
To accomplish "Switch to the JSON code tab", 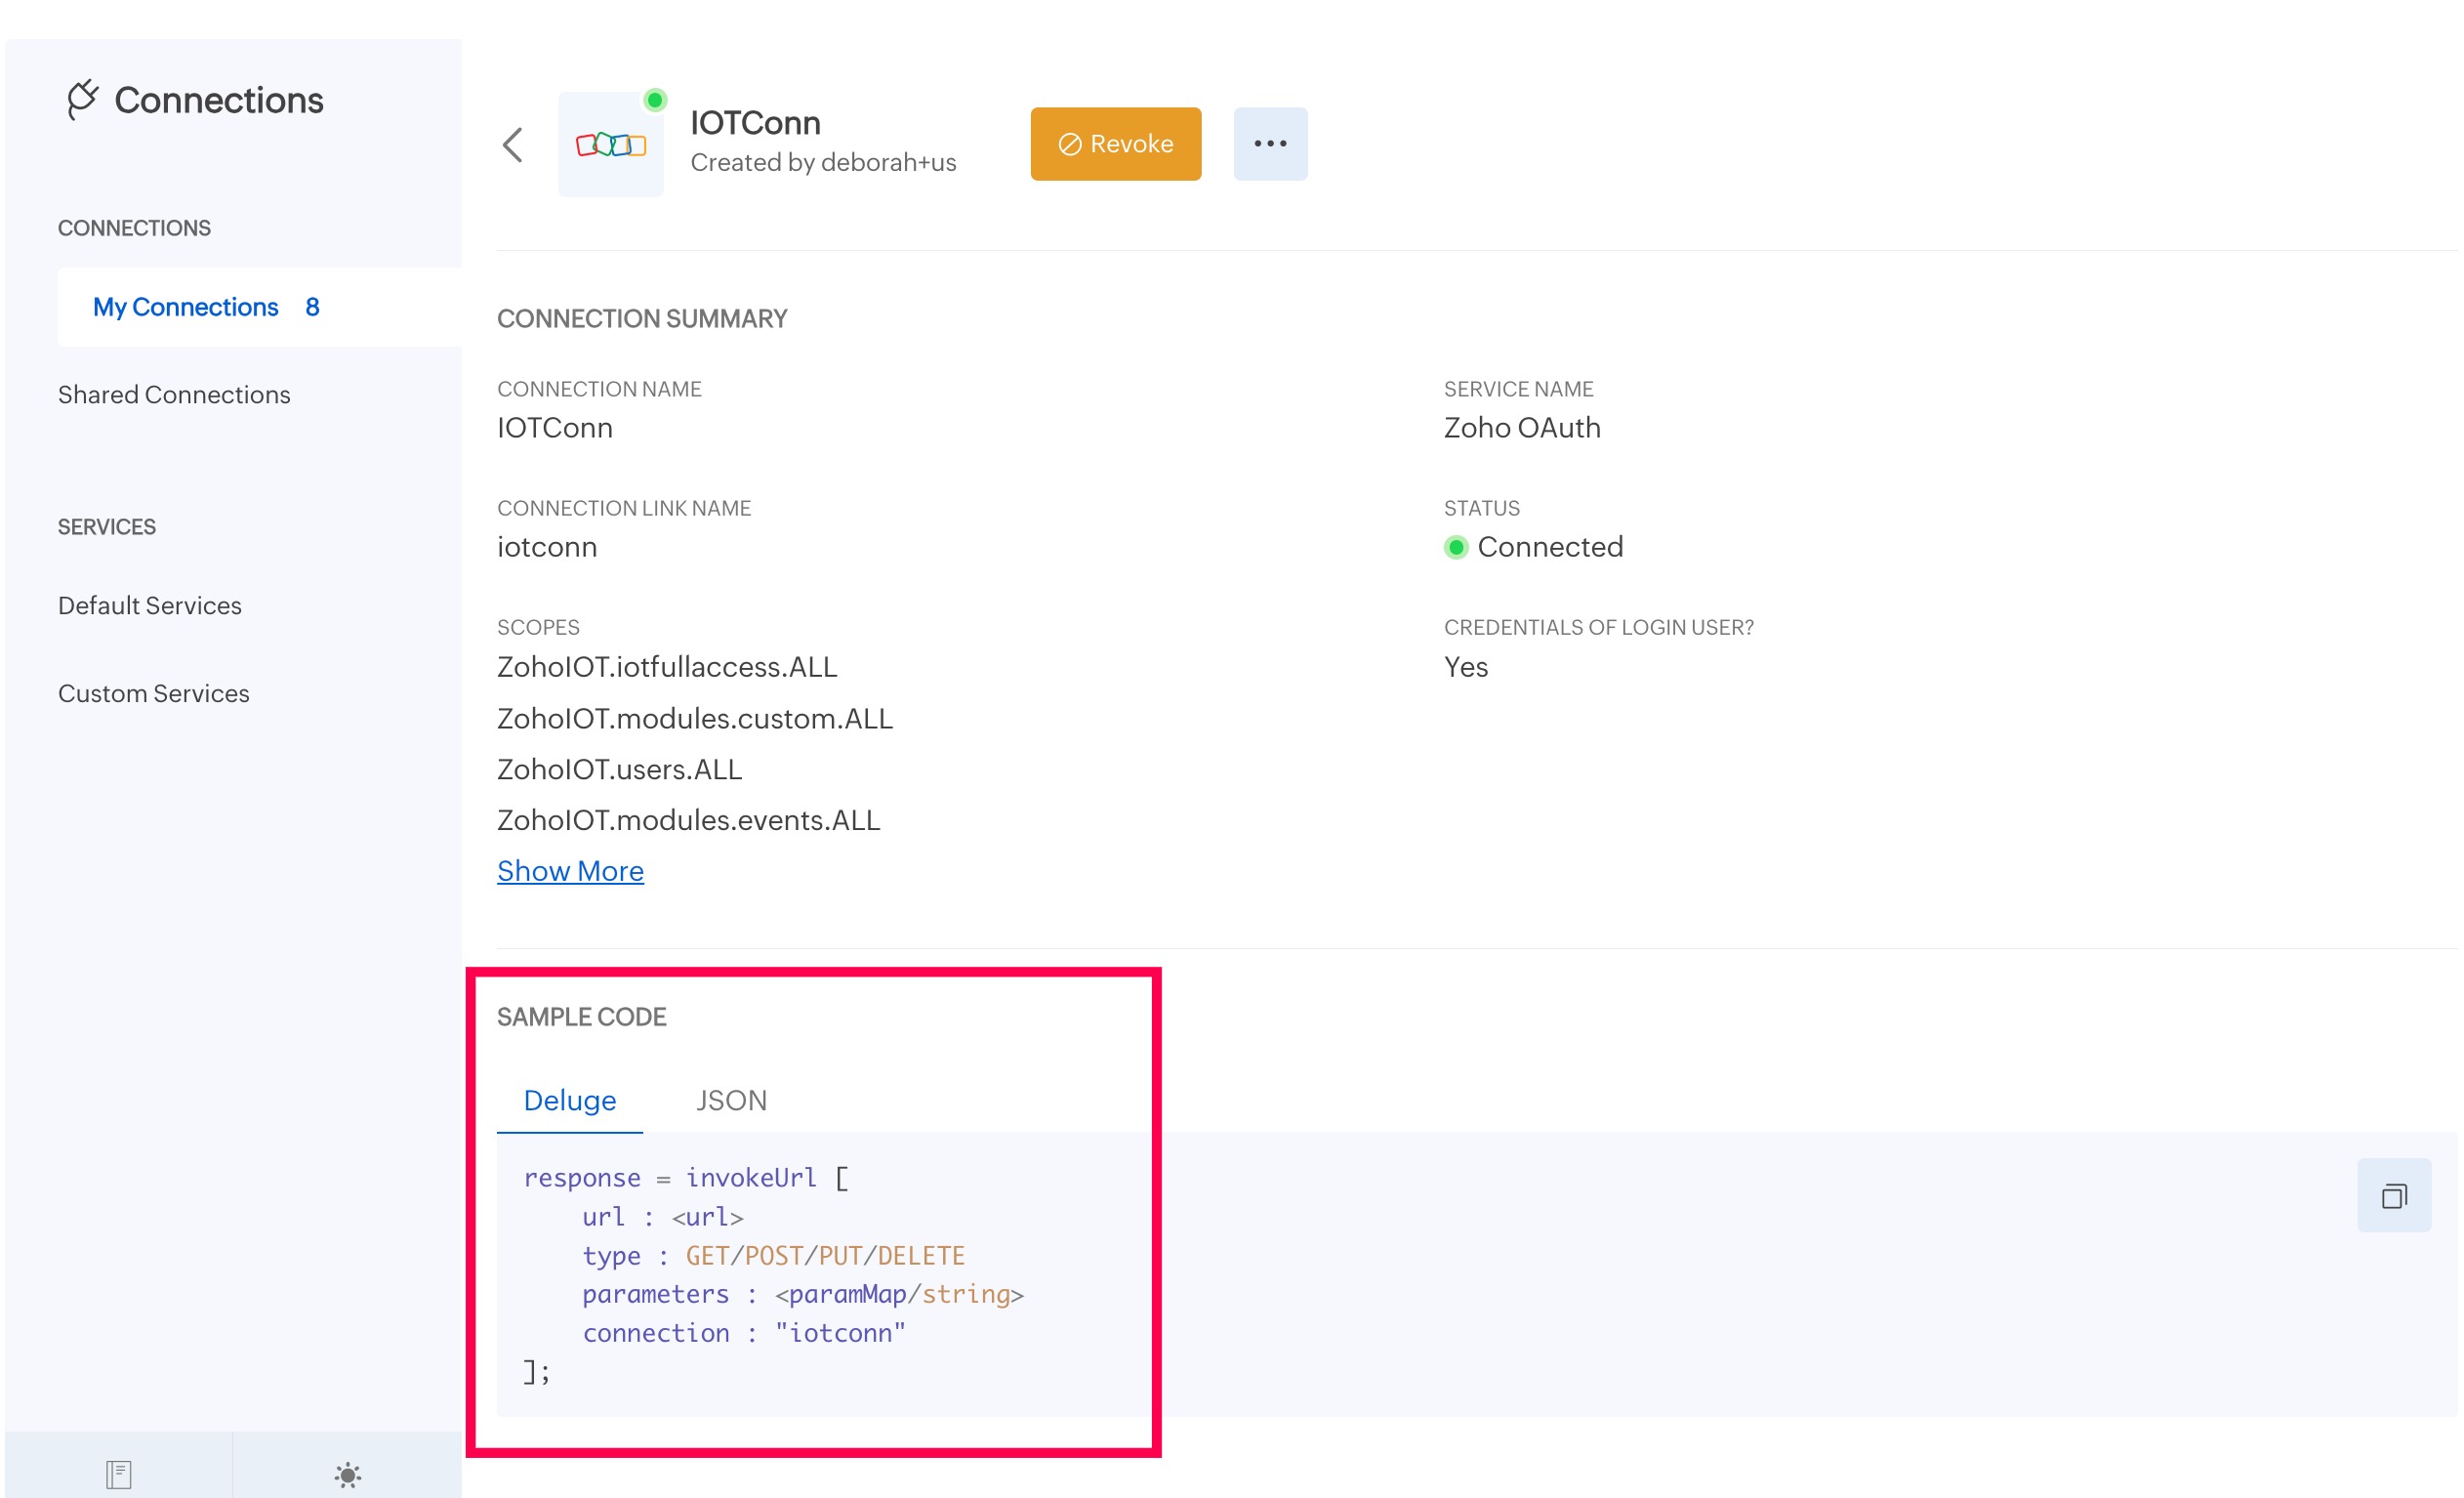I will point(731,1100).
